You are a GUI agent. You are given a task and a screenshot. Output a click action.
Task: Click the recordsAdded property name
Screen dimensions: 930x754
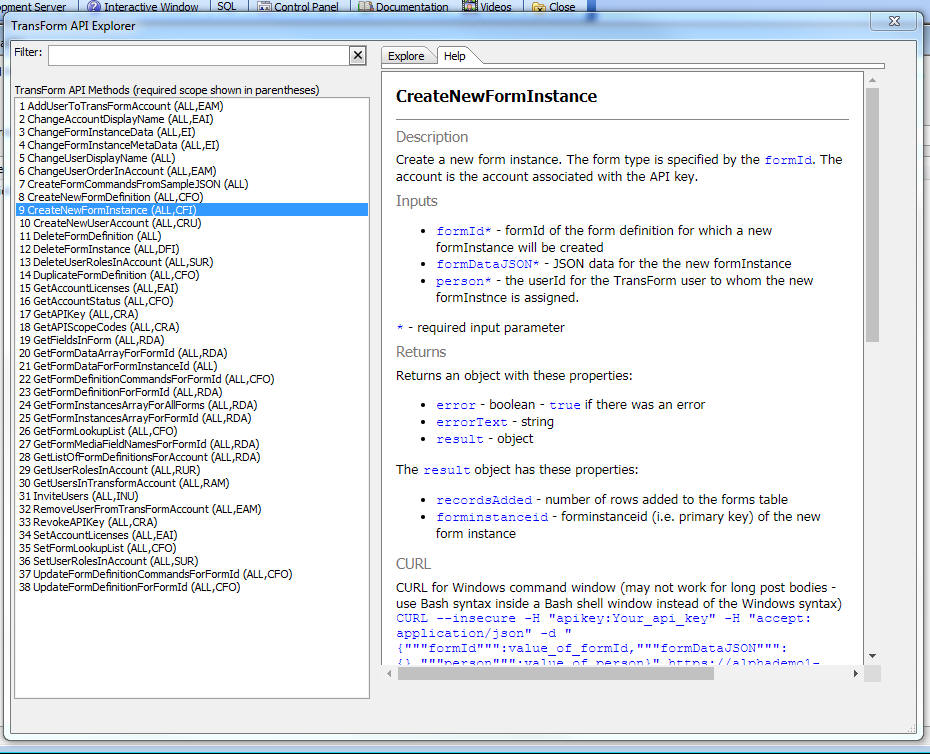coord(484,501)
